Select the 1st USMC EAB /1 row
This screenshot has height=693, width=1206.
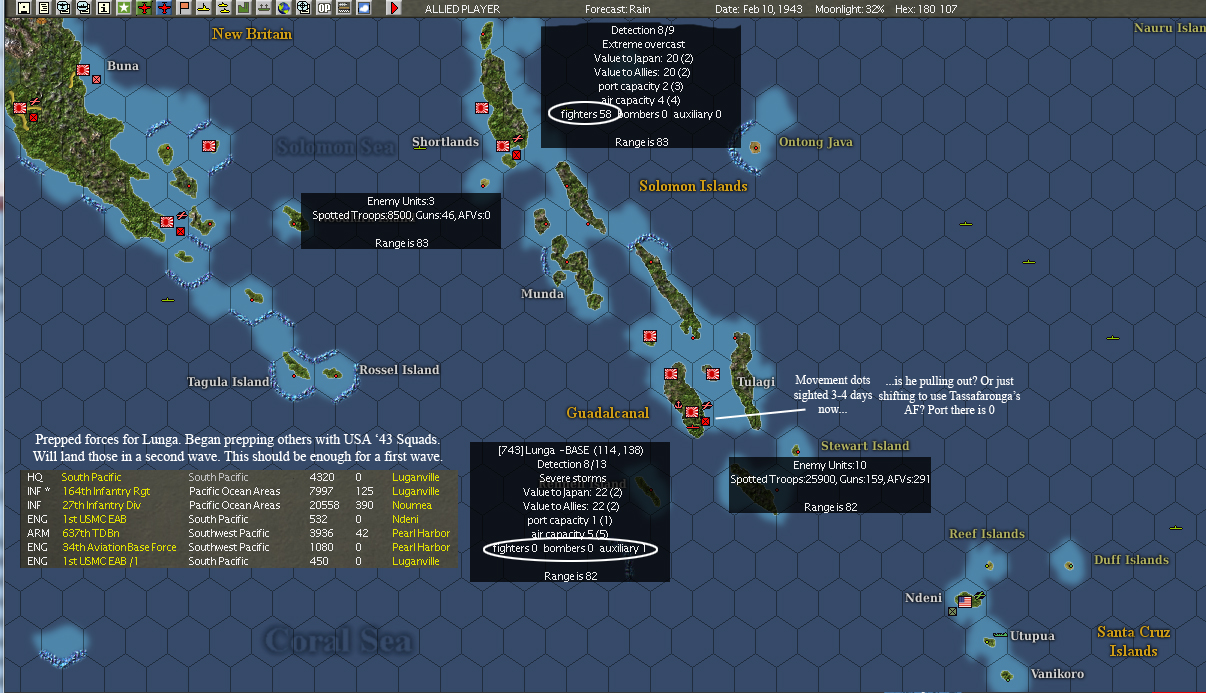pyautogui.click(x=239, y=561)
